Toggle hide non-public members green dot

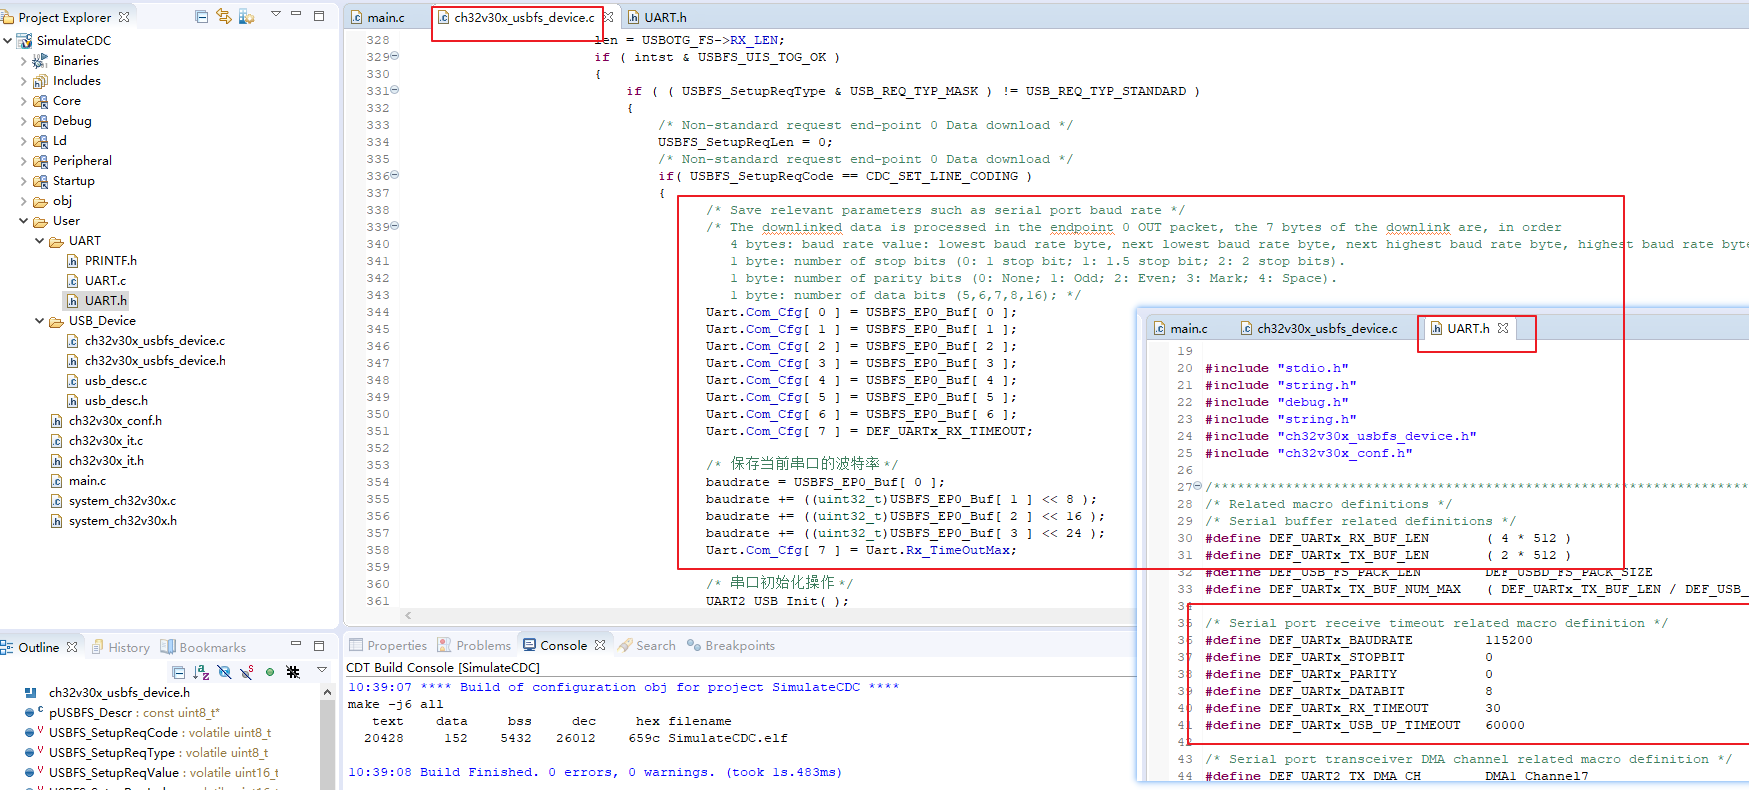pyautogui.click(x=270, y=672)
